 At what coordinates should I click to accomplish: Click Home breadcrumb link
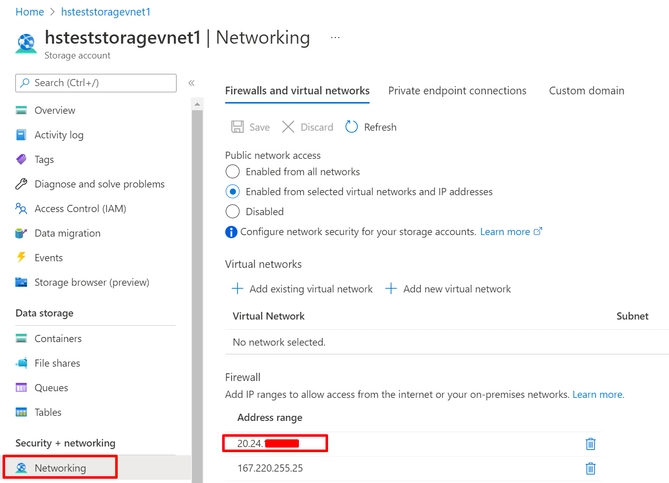tap(29, 12)
